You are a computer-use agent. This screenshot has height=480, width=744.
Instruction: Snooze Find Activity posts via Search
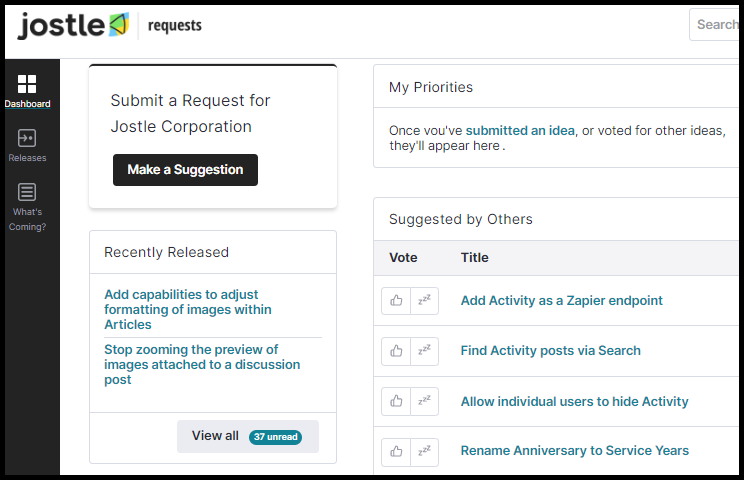pyautogui.click(x=424, y=351)
